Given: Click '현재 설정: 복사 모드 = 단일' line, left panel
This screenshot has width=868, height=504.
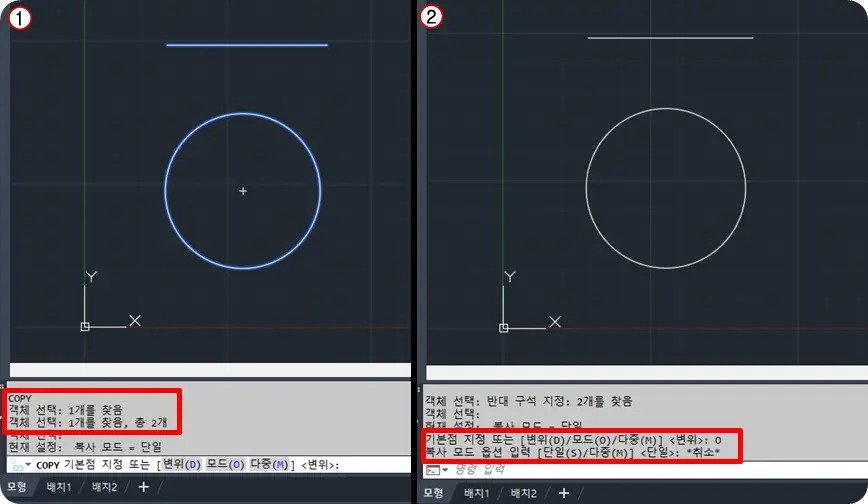Looking at the screenshot, I should click(85, 446).
